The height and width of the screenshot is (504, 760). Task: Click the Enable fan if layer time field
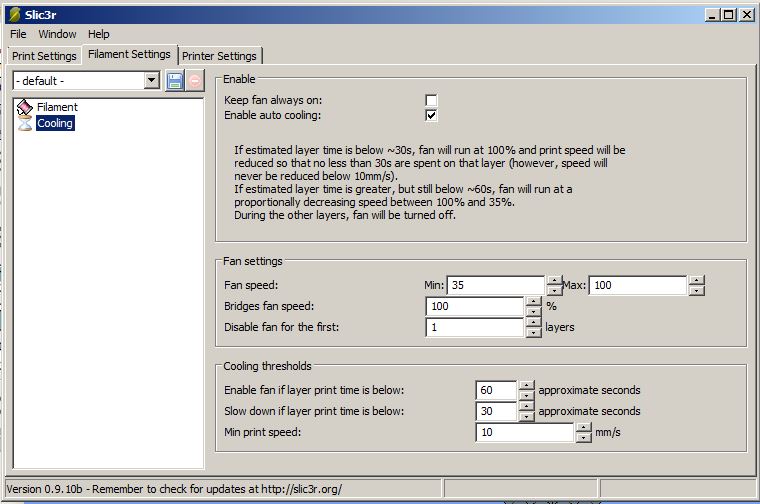(x=496, y=390)
